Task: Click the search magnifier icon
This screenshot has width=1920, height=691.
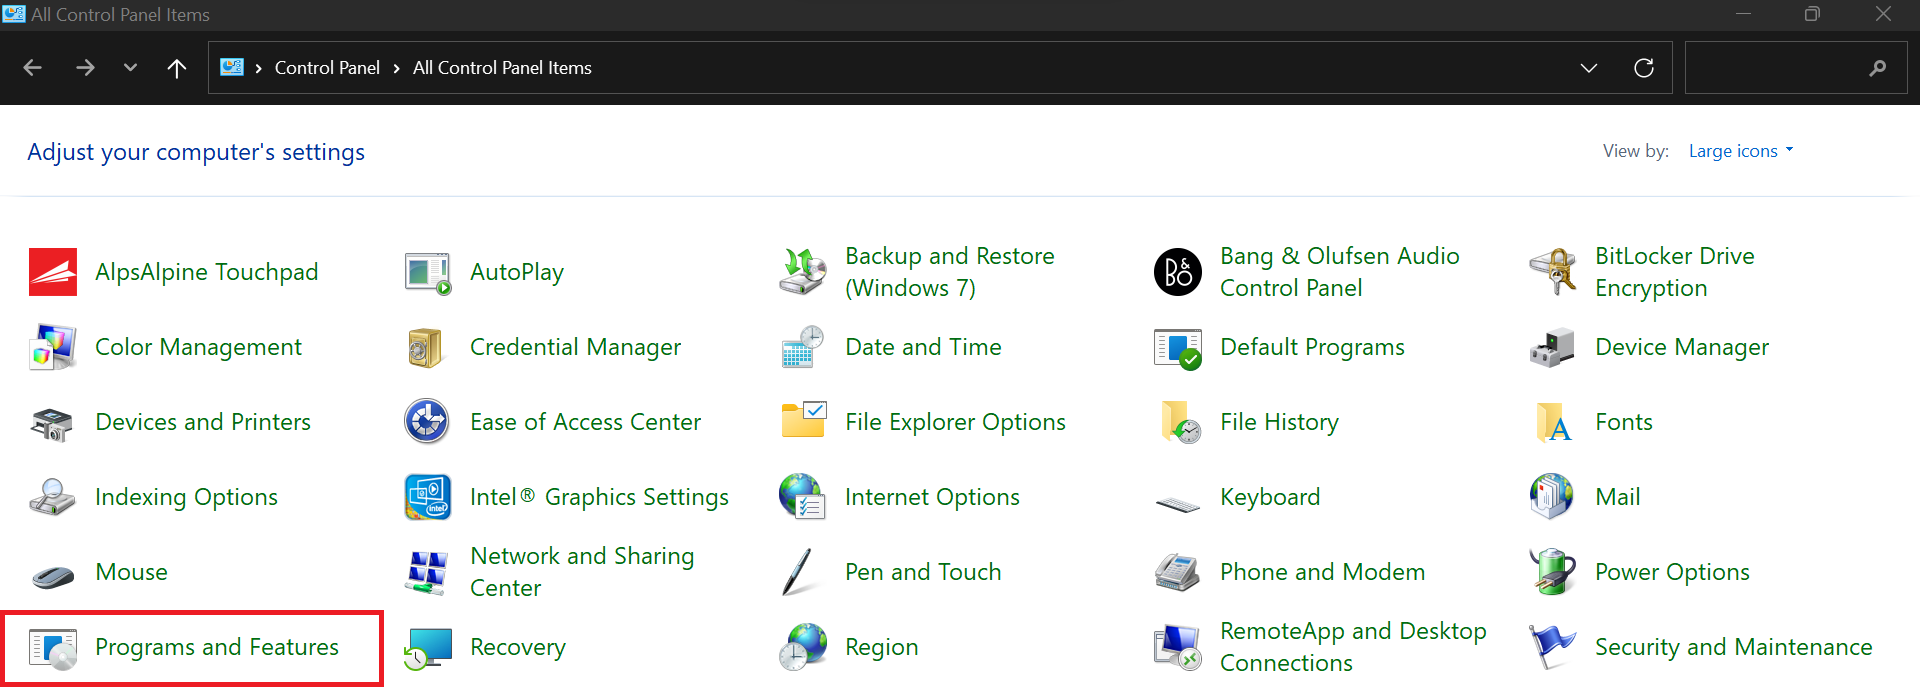Action: pos(1878,68)
